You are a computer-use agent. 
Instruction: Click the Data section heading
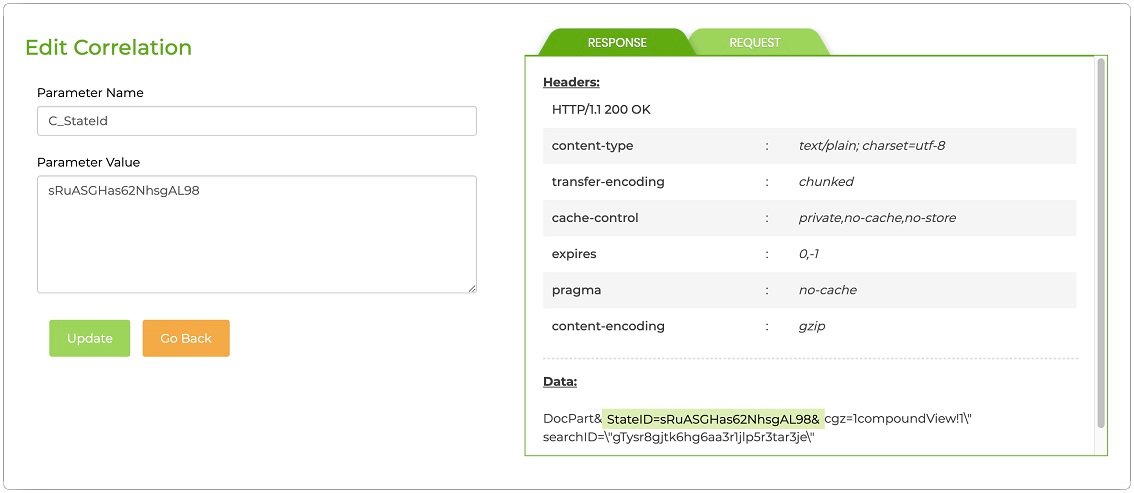click(559, 381)
